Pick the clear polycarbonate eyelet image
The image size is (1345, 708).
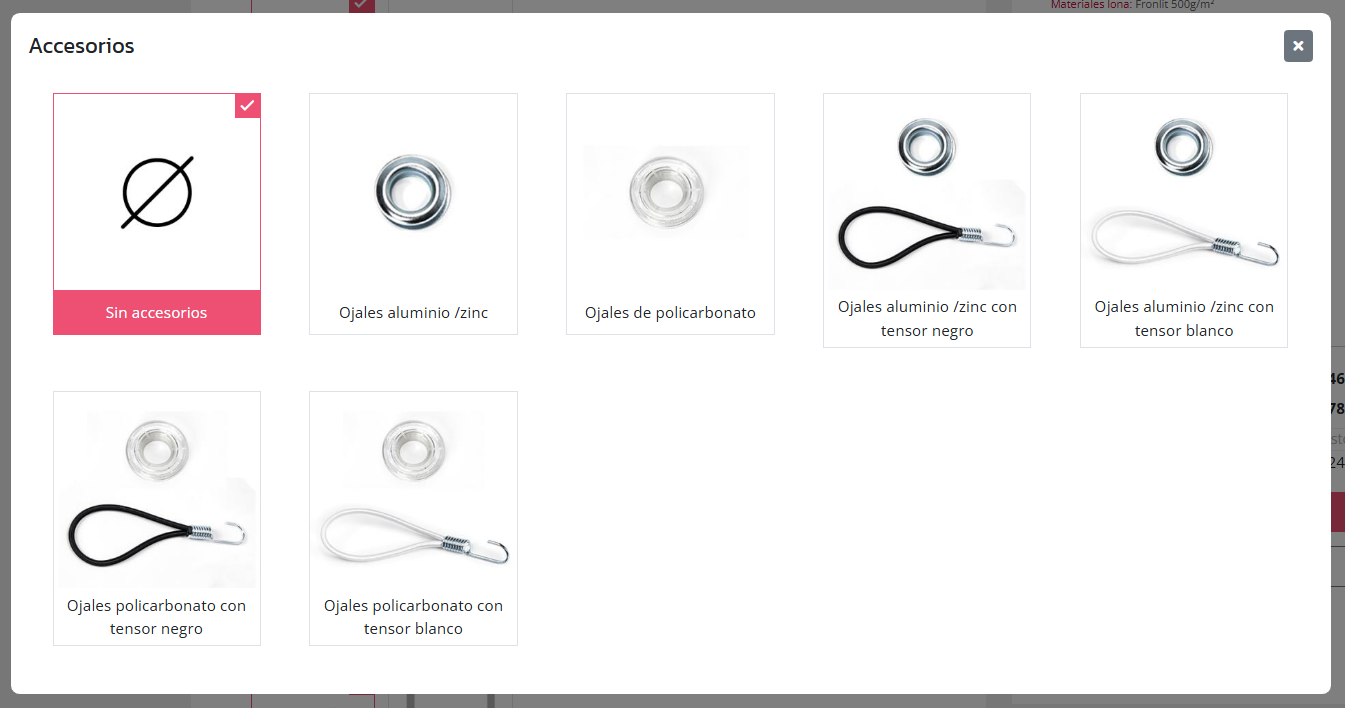[x=669, y=192]
